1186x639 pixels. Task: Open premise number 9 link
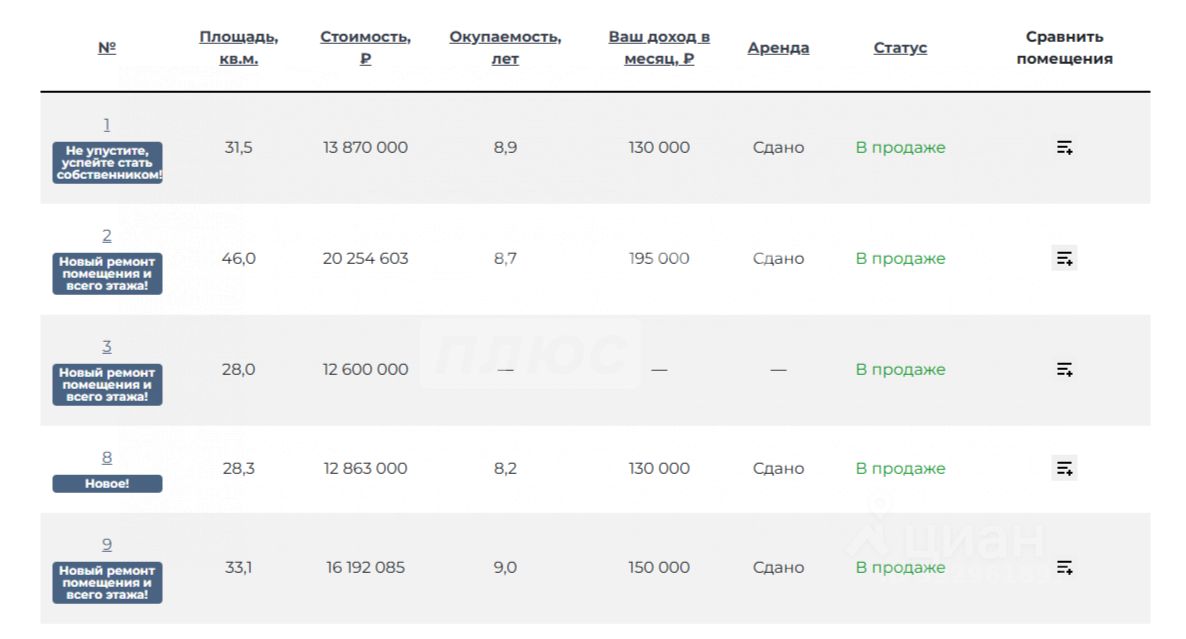tap(107, 545)
